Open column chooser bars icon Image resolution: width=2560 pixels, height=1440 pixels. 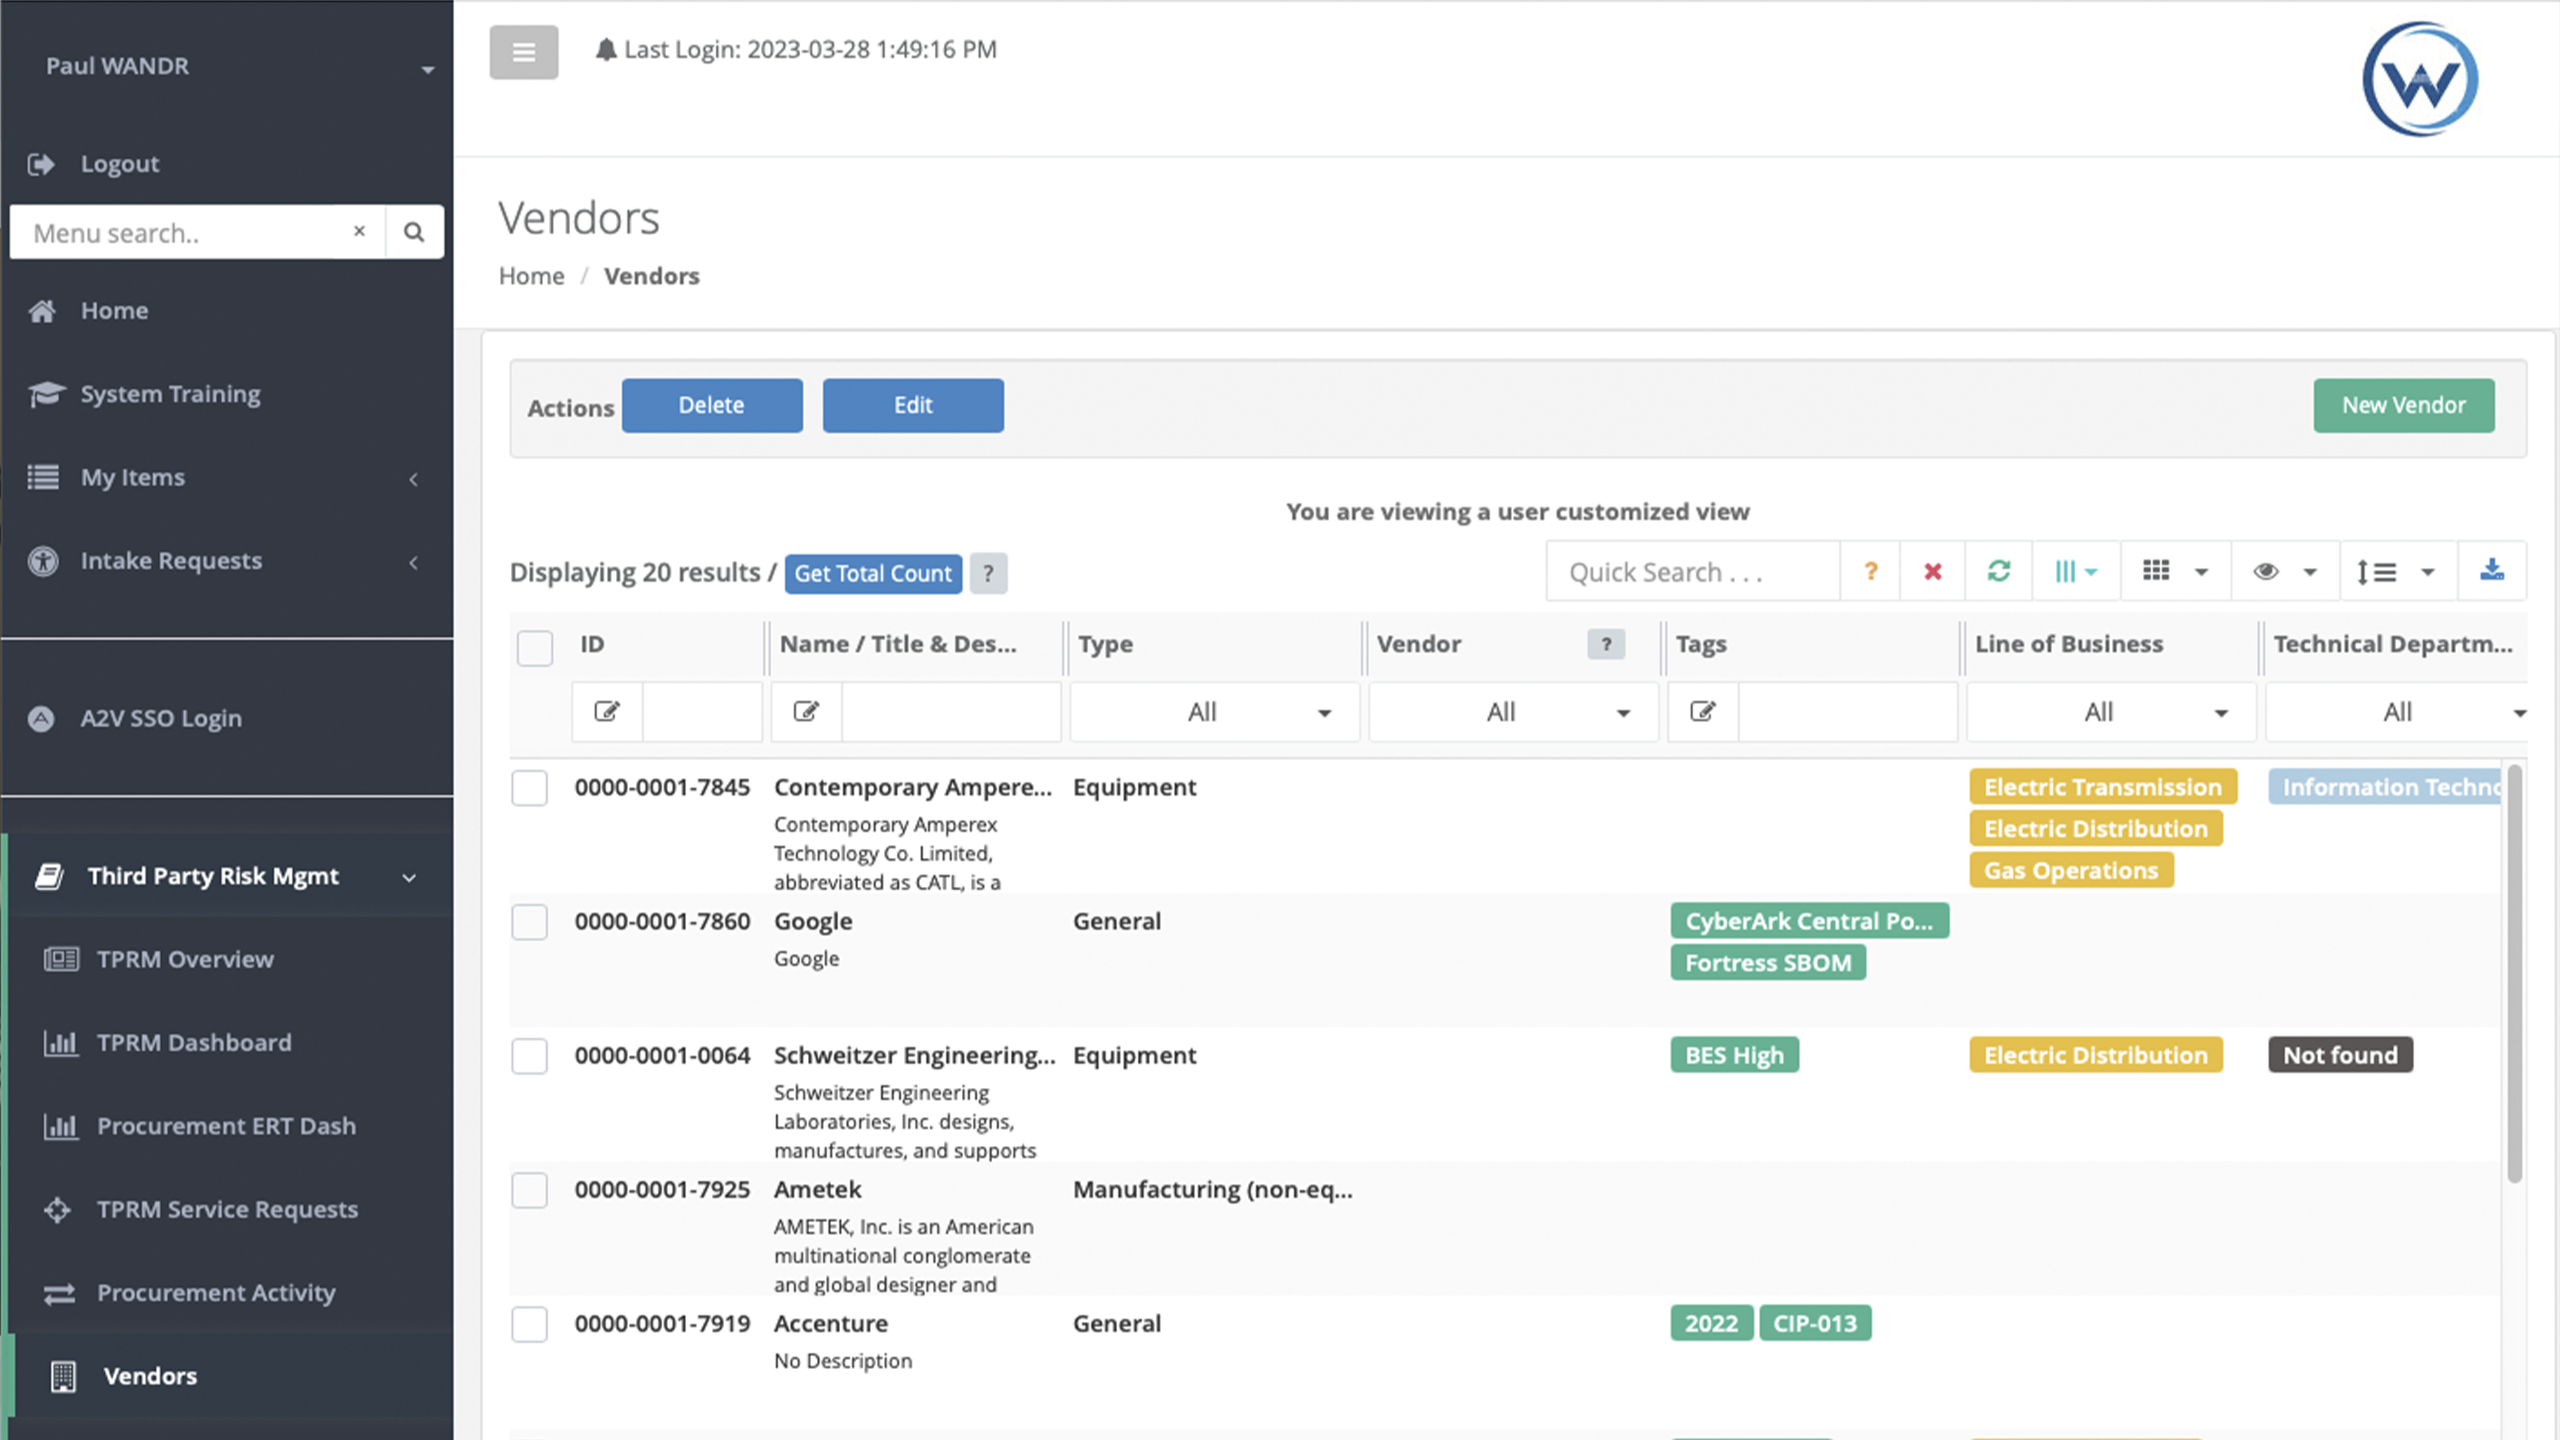pos(2075,571)
